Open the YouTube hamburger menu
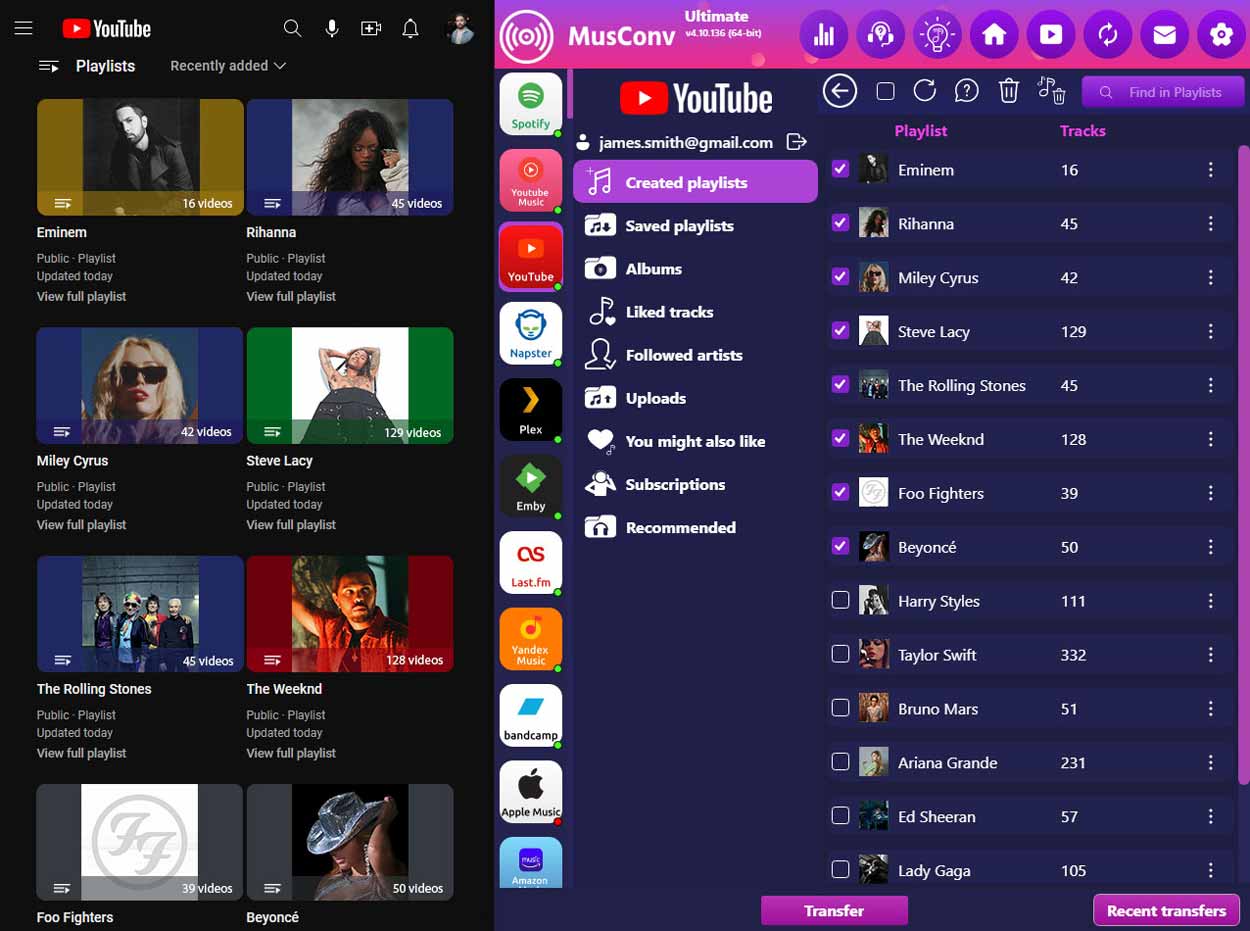Image resolution: width=1250 pixels, height=931 pixels. click(24, 29)
